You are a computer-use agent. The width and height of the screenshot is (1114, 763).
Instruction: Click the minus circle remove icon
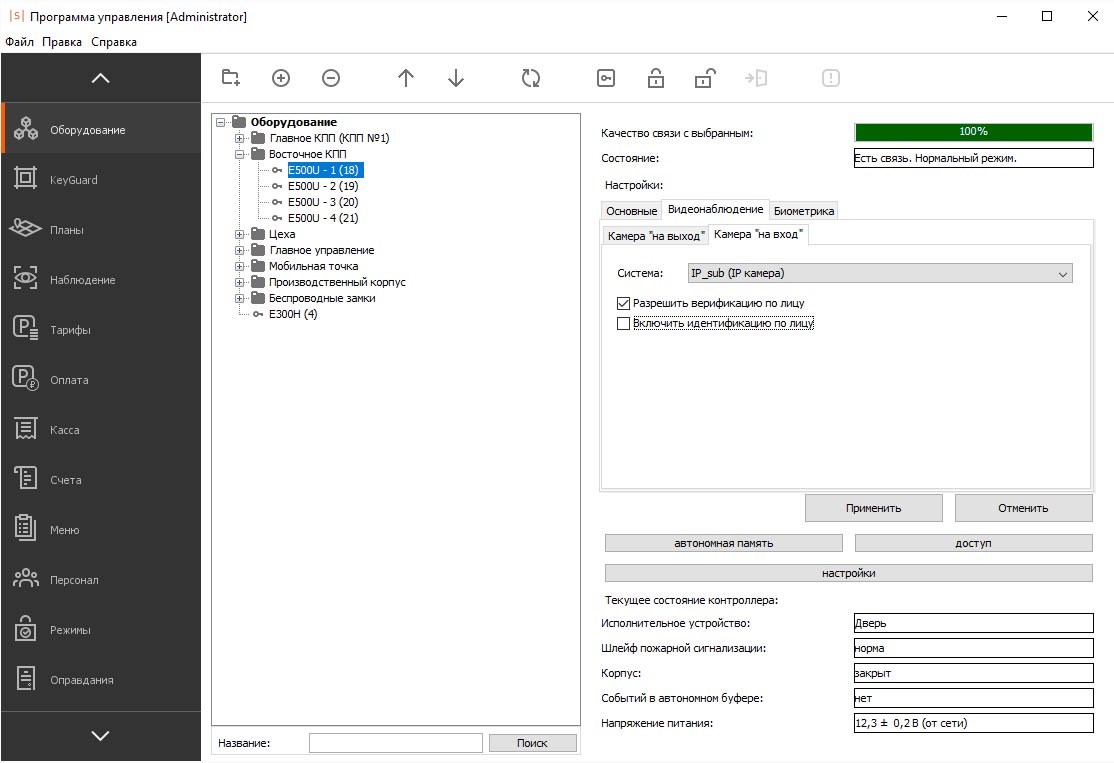tap(331, 78)
